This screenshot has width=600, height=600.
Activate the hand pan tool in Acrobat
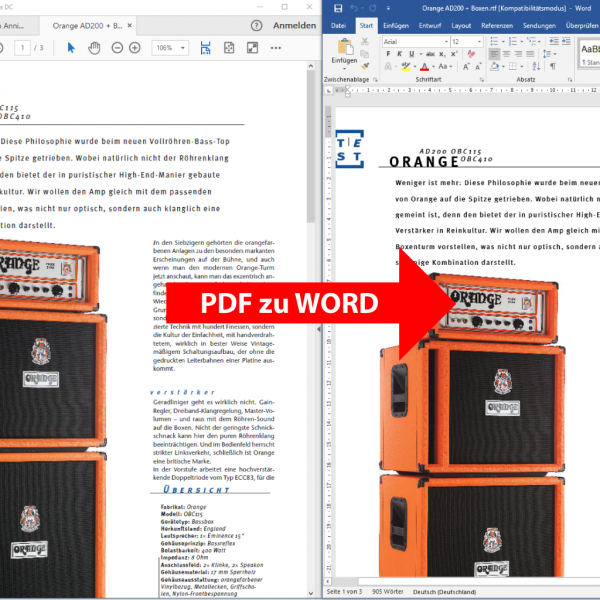(94, 48)
